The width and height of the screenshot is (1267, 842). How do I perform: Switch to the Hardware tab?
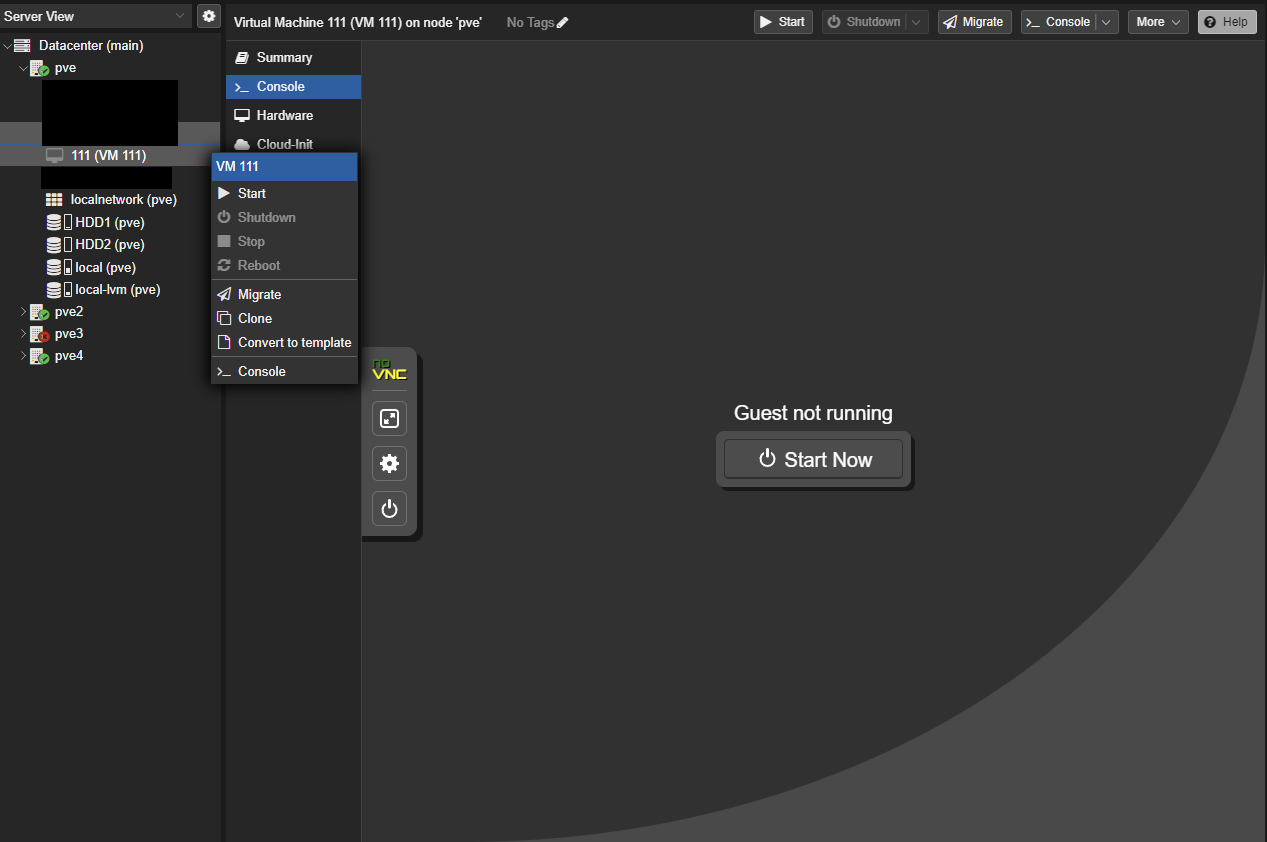(284, 115)
